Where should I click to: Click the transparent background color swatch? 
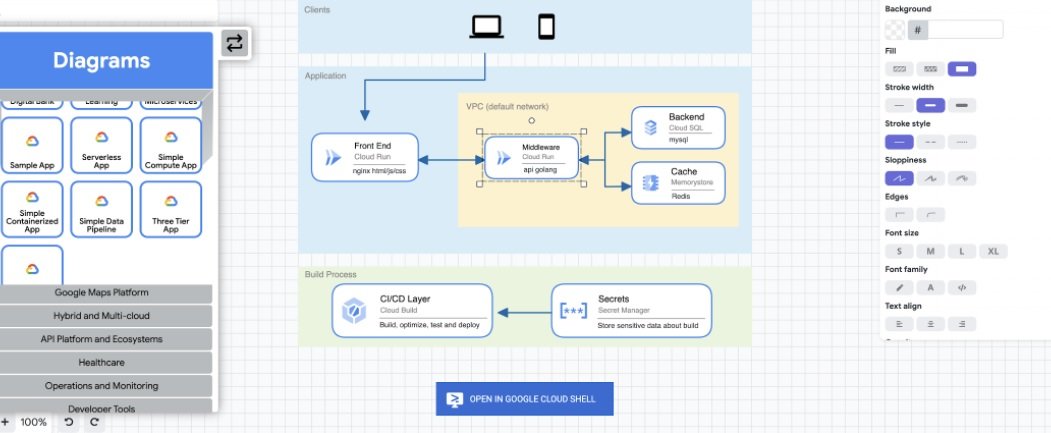pyautogui.click(x=895, y=29)
